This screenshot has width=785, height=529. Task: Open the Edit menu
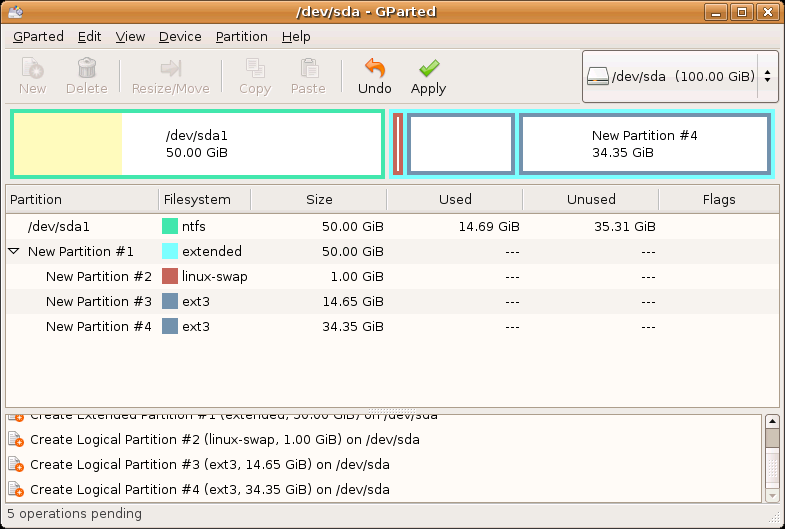(x=89, y=37)
